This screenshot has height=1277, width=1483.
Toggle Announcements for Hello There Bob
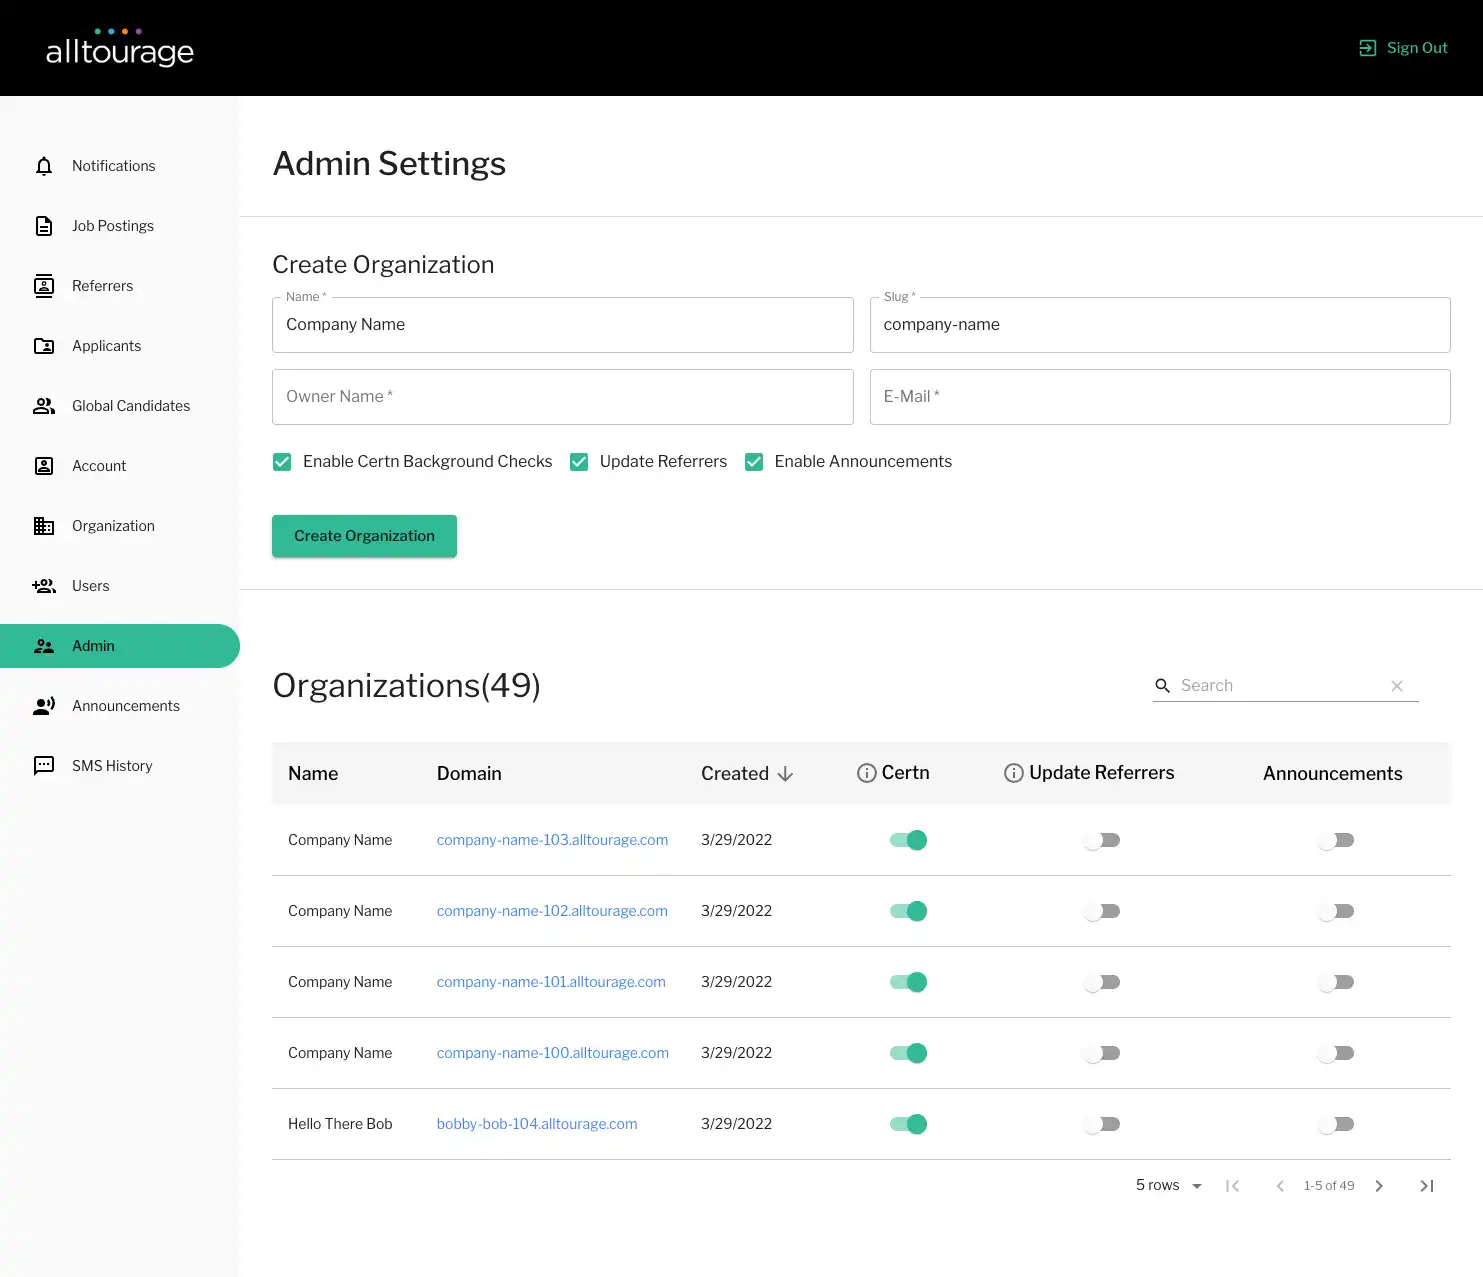pos(1336,1124)
